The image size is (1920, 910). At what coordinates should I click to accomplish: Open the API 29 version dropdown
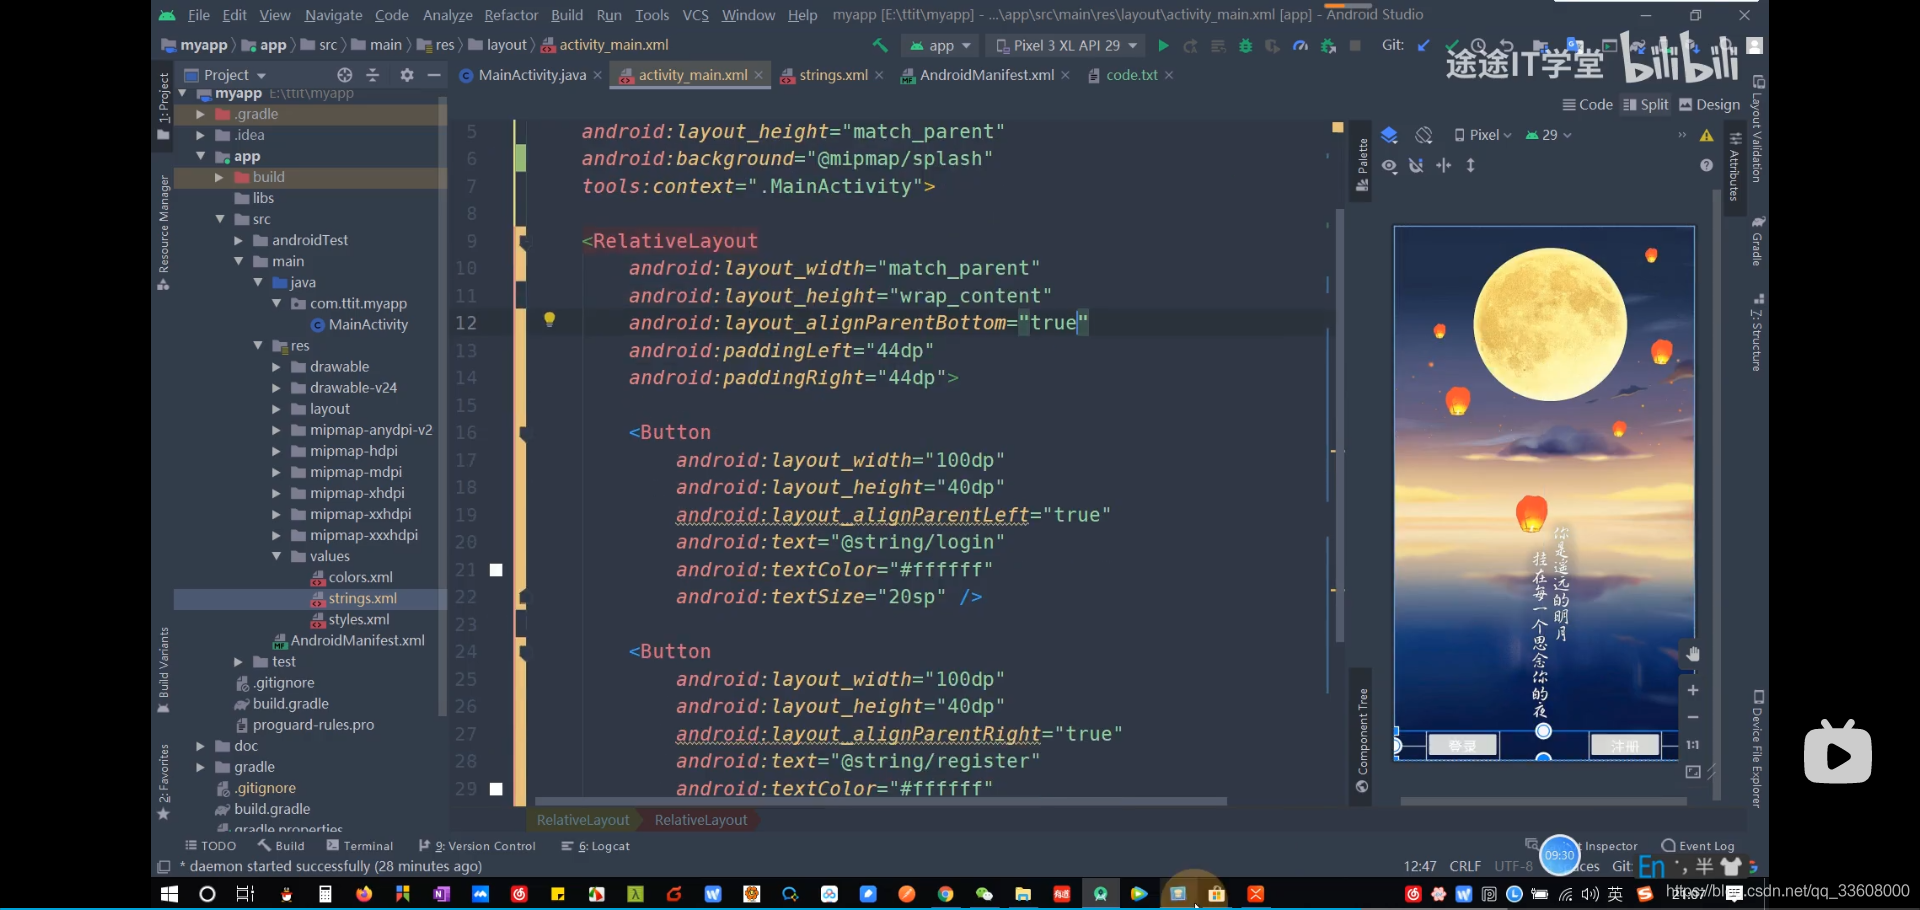pos(1548,135)
